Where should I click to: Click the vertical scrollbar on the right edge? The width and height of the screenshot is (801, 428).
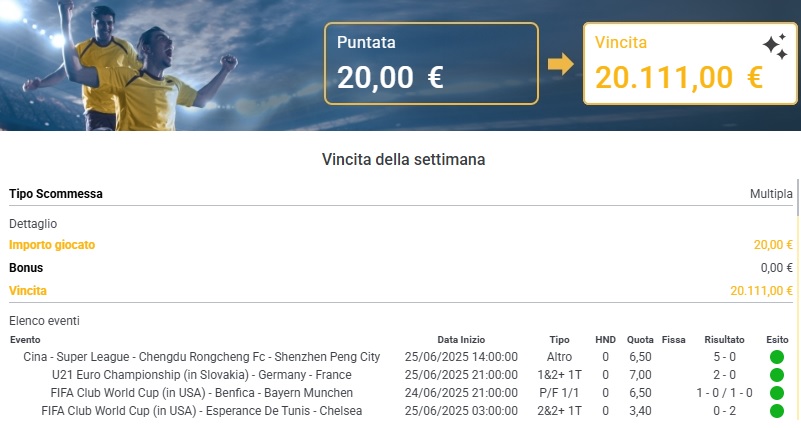797,197
